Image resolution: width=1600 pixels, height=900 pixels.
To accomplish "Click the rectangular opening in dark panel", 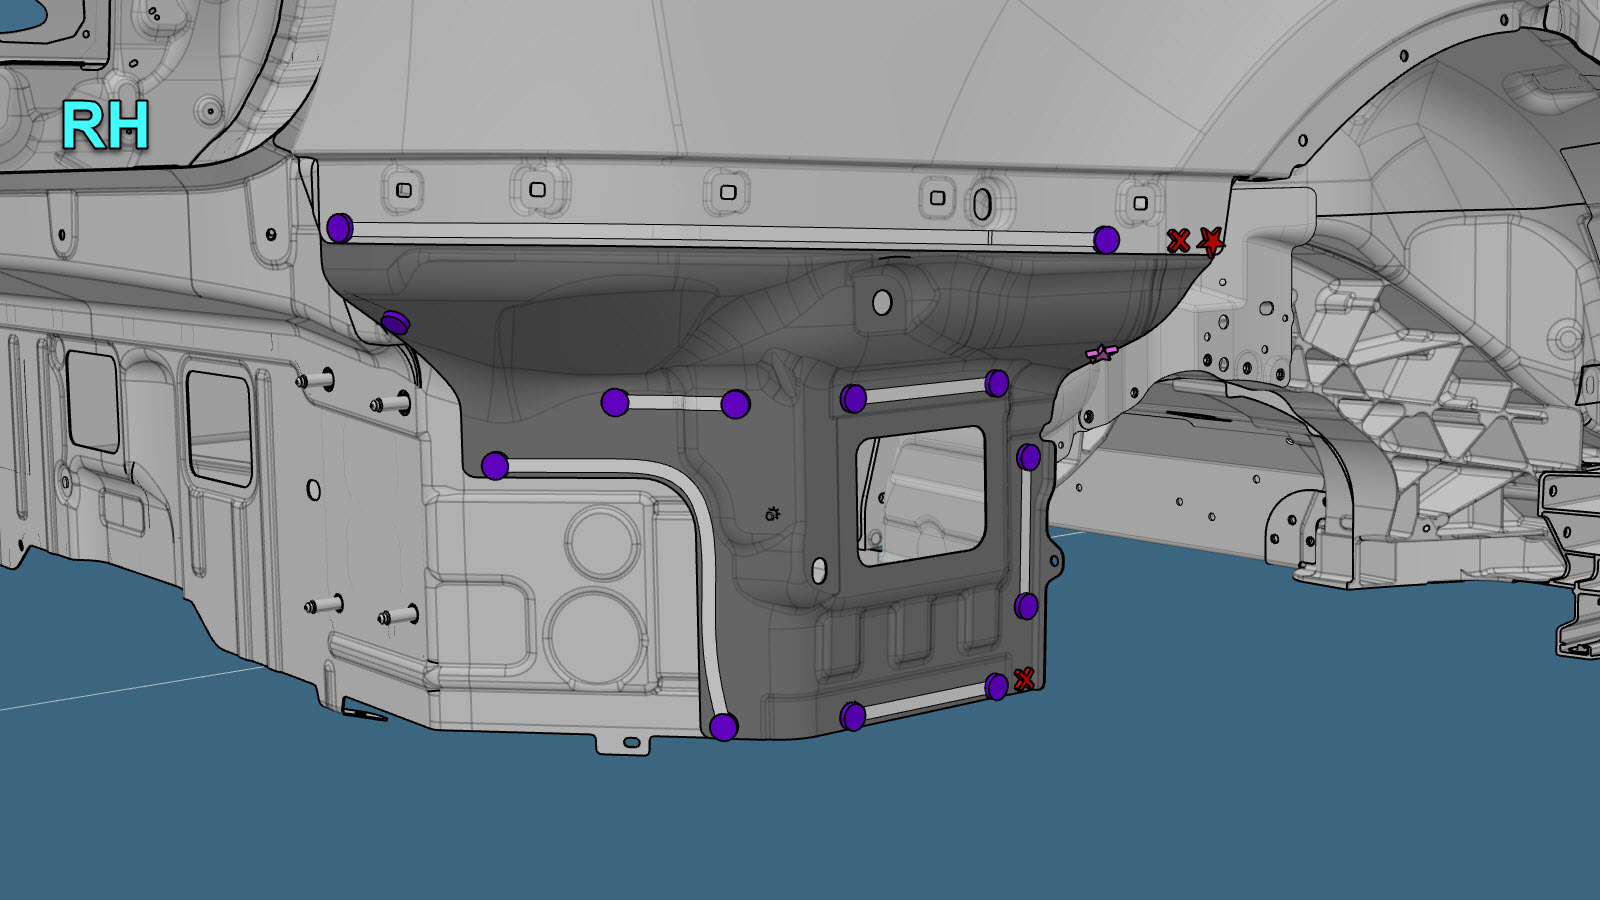I will click(920, 495).
